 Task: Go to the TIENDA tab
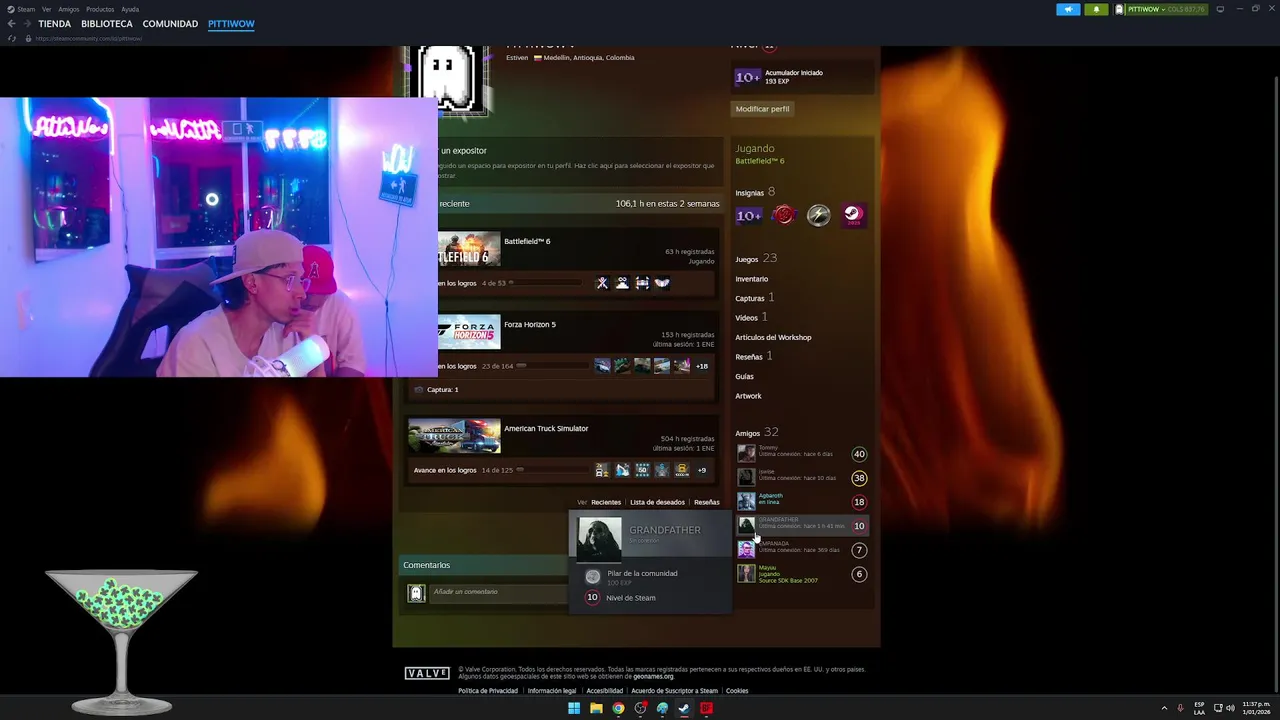tap(55, 24)
